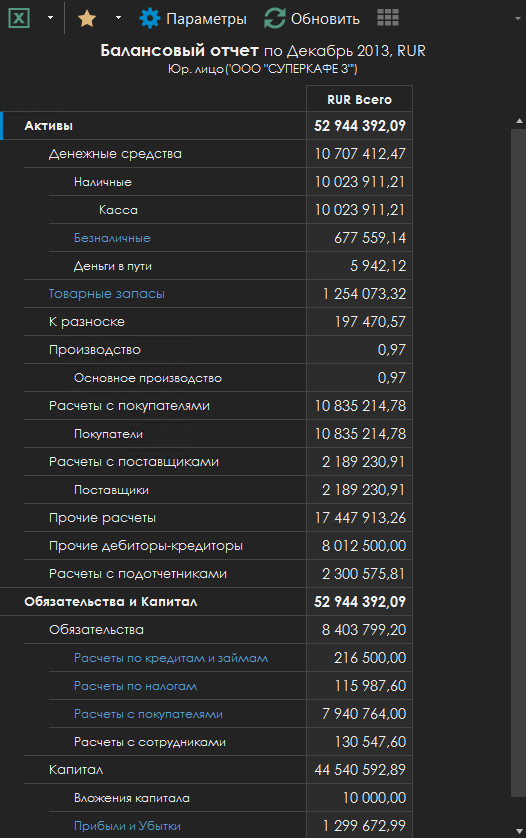Open the toolbar overflow arrow at right edge
This screenshot has width=526, height=838.
[517, 19]
